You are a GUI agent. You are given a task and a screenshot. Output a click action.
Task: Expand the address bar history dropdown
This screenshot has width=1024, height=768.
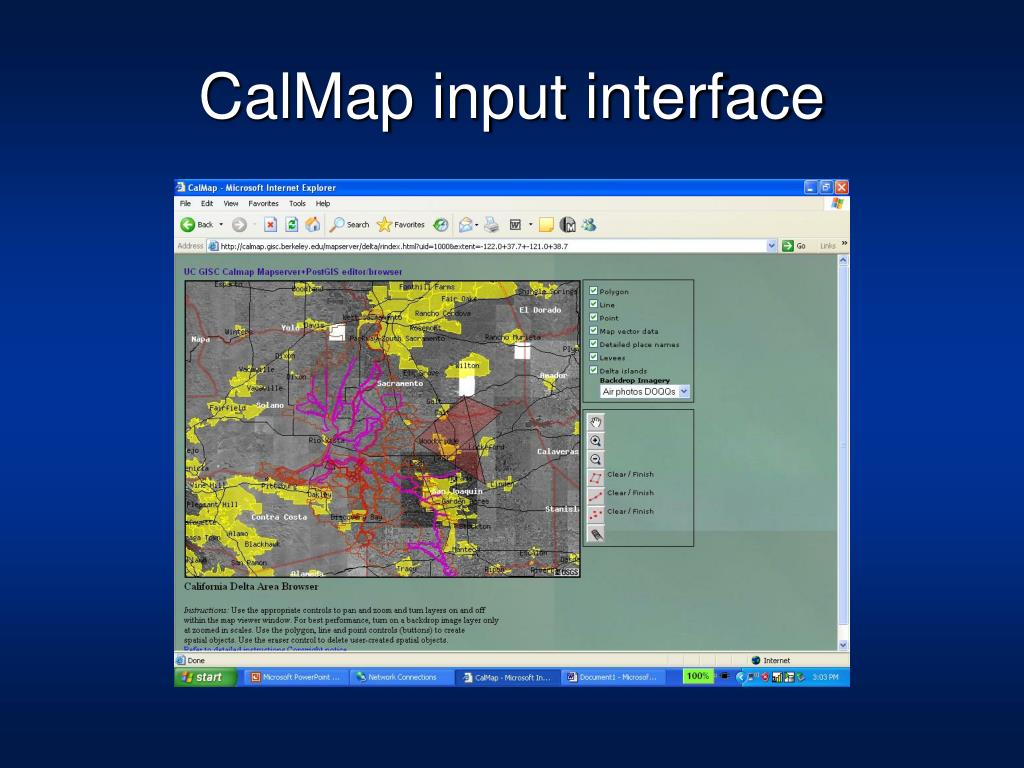tap(771, 246)
